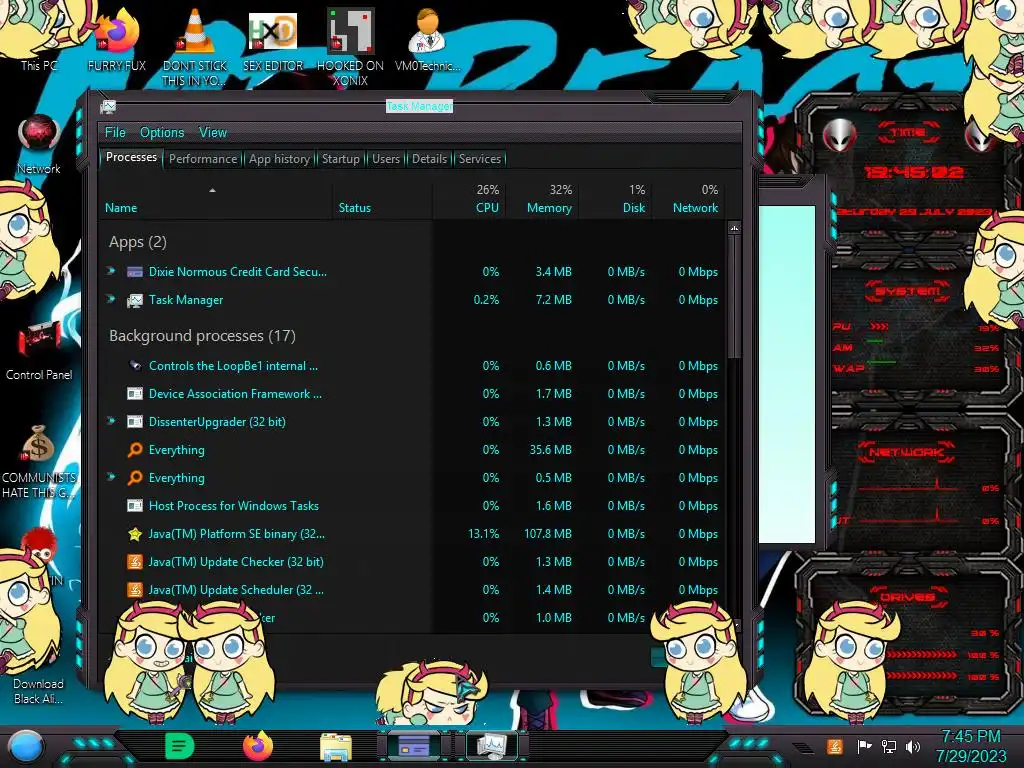Viewport: 1024px width, 768px height.
Task: Click the Java Platform SE binary star icon
Action: click(x=135, y=534)
